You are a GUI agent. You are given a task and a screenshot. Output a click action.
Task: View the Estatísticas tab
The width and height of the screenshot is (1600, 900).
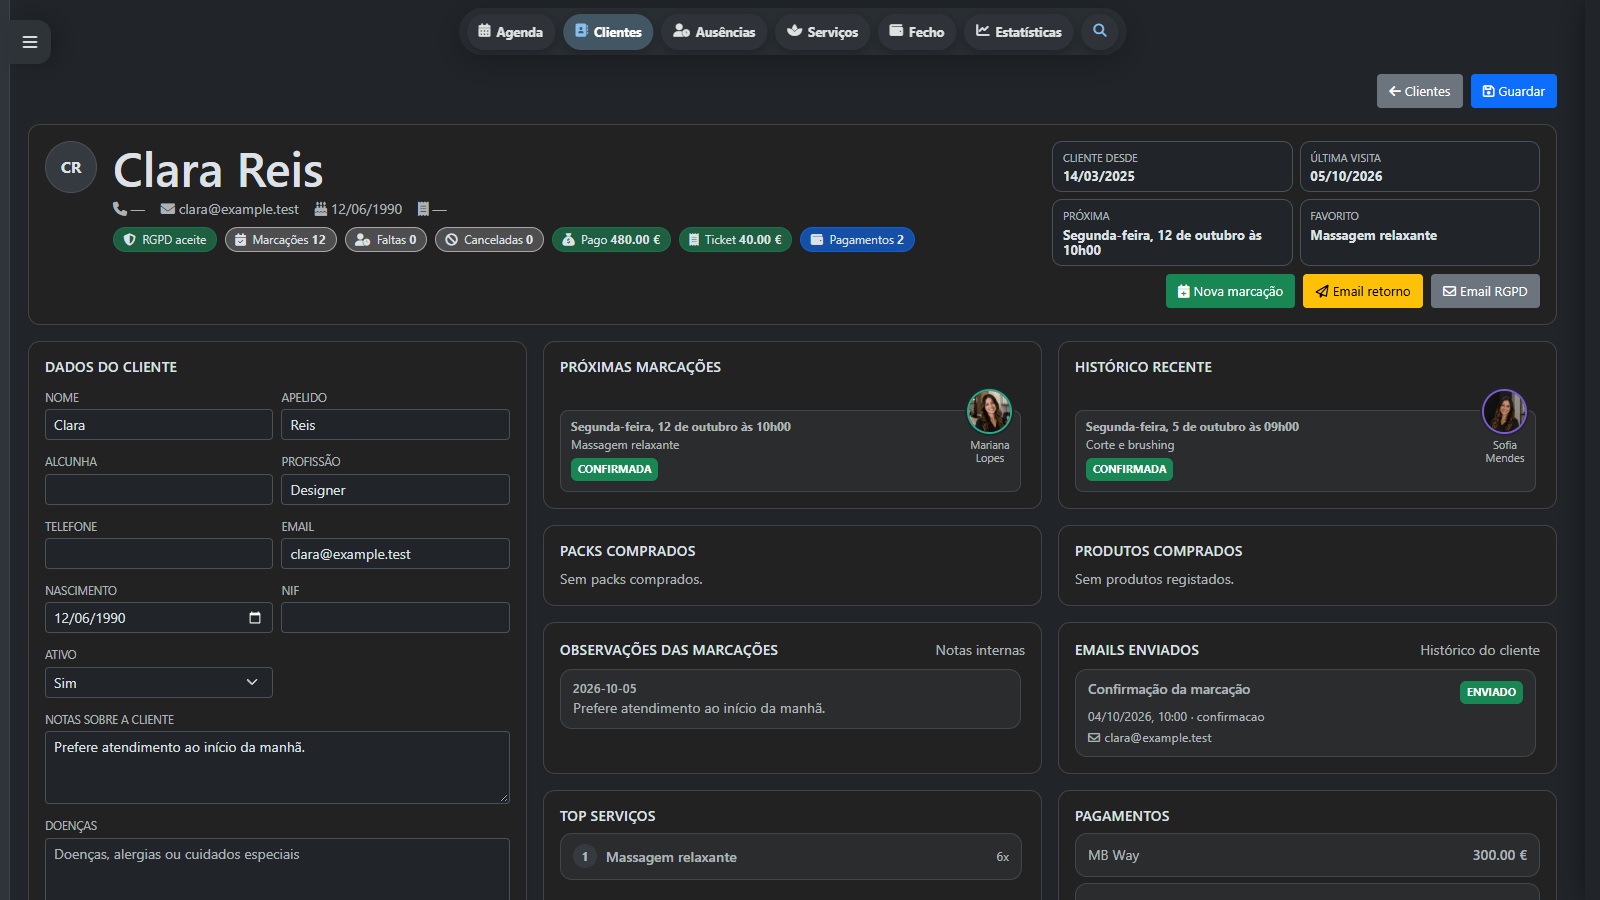(1019, 32)
